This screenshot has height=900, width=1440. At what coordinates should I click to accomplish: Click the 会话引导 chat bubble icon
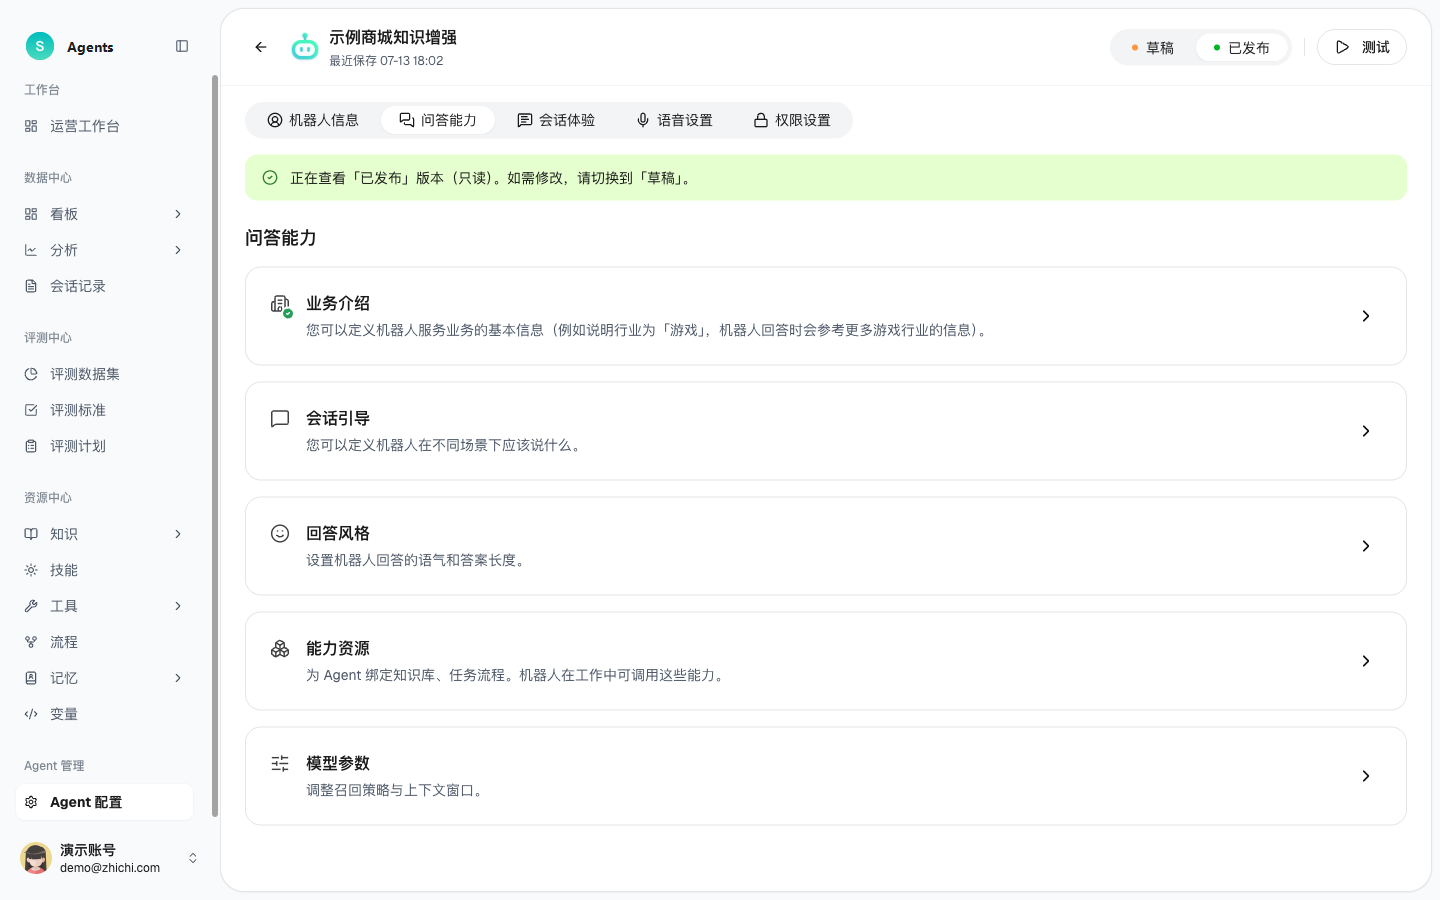280,419
